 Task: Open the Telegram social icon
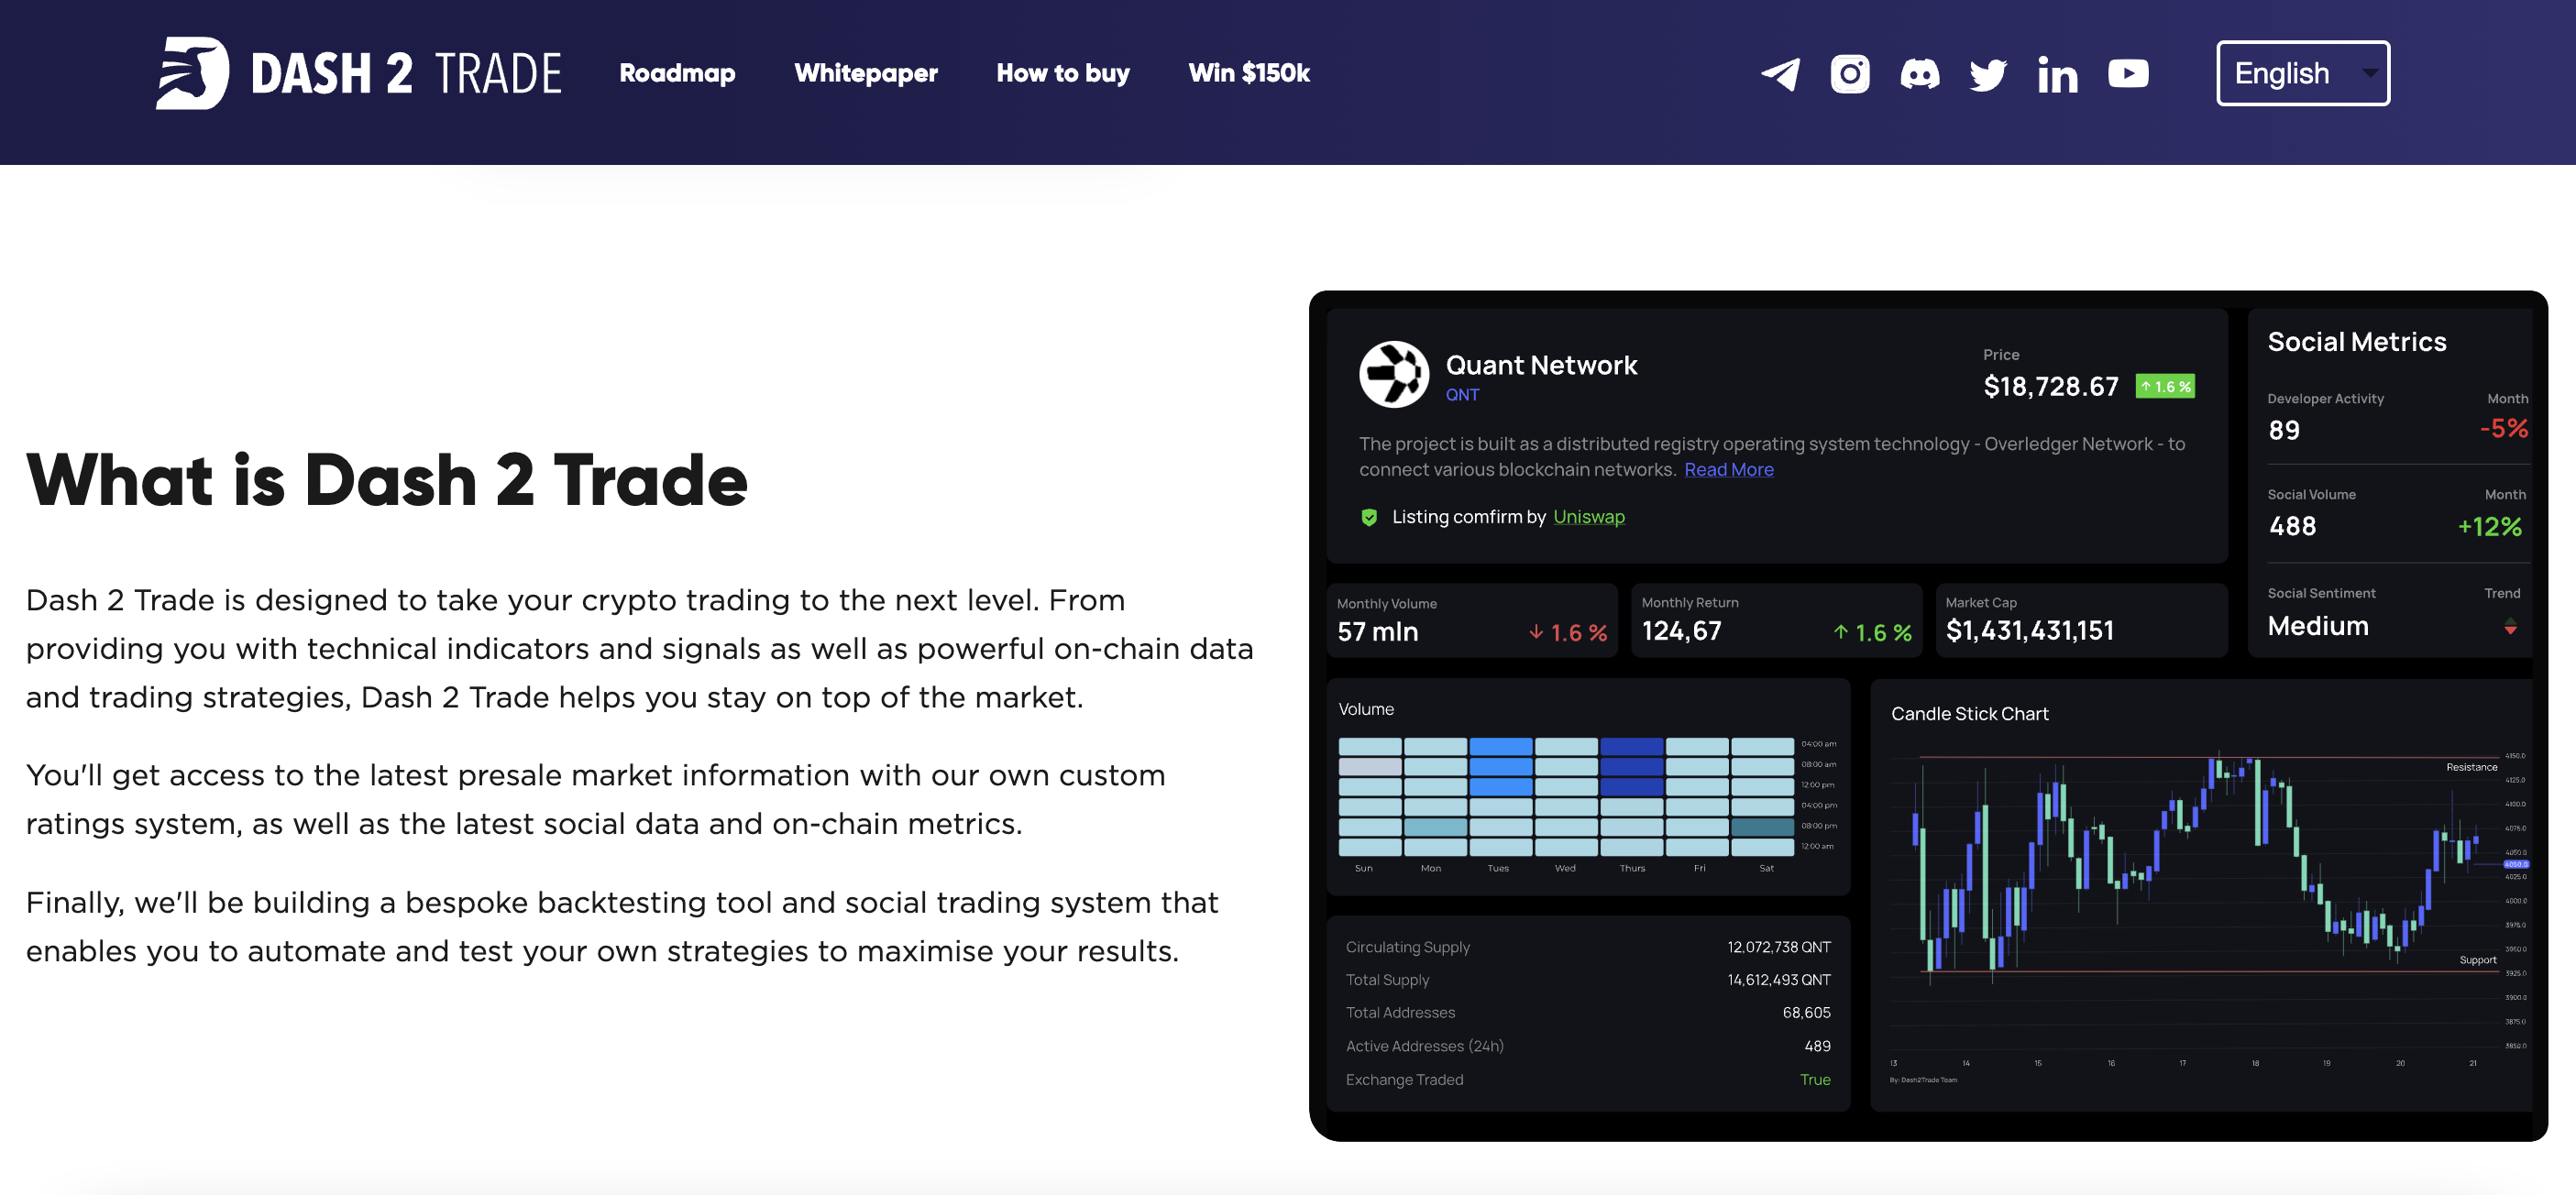point(1780,74)
